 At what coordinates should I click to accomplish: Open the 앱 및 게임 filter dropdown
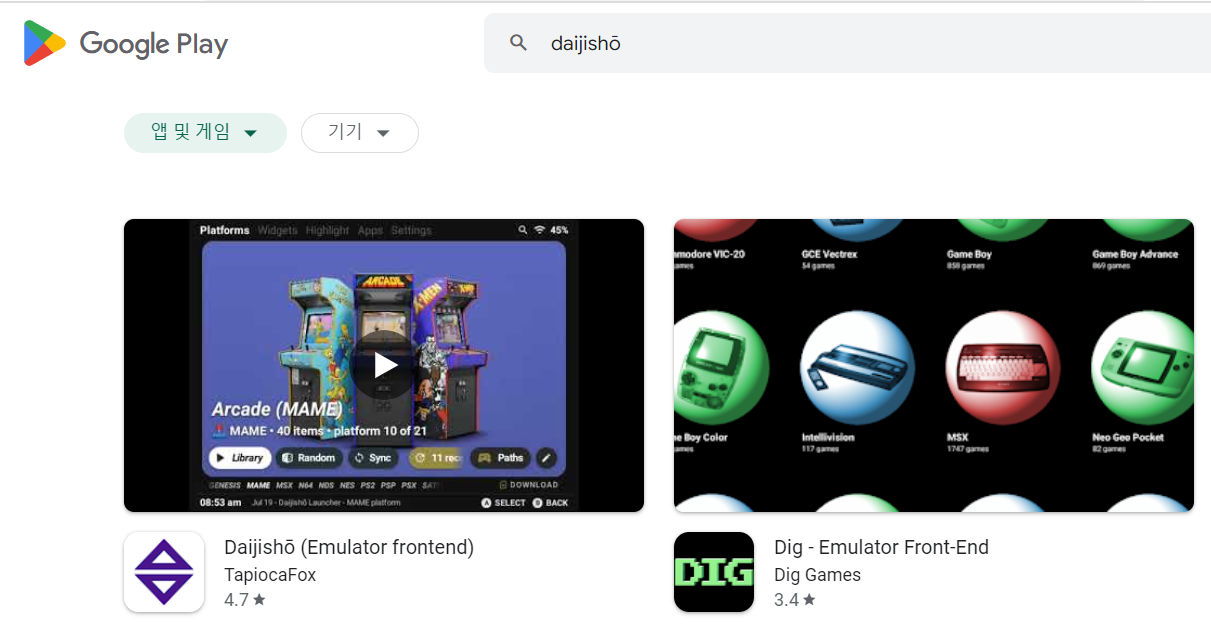coord(205,133)
